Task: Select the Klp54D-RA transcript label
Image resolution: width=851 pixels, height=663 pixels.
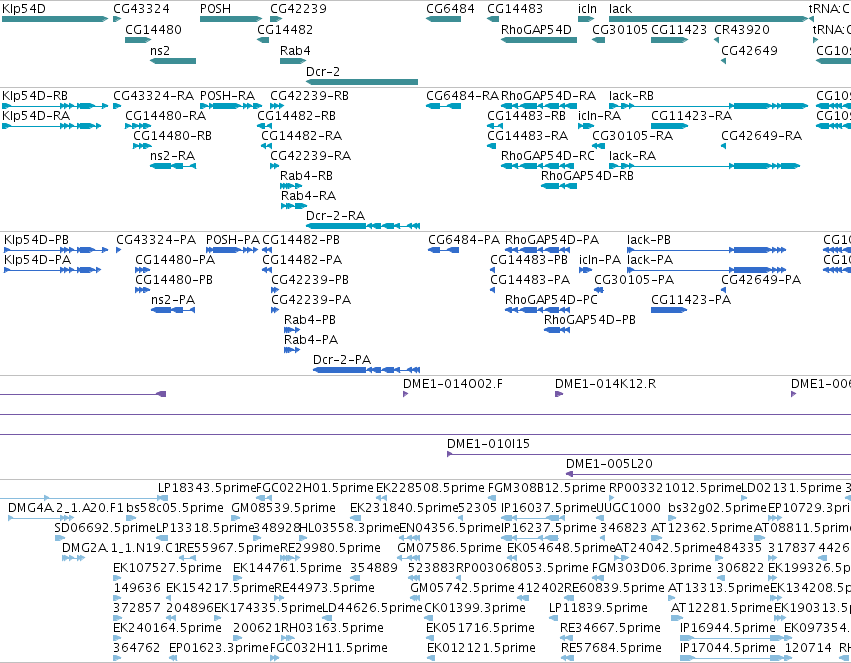Action: point(36,116)
